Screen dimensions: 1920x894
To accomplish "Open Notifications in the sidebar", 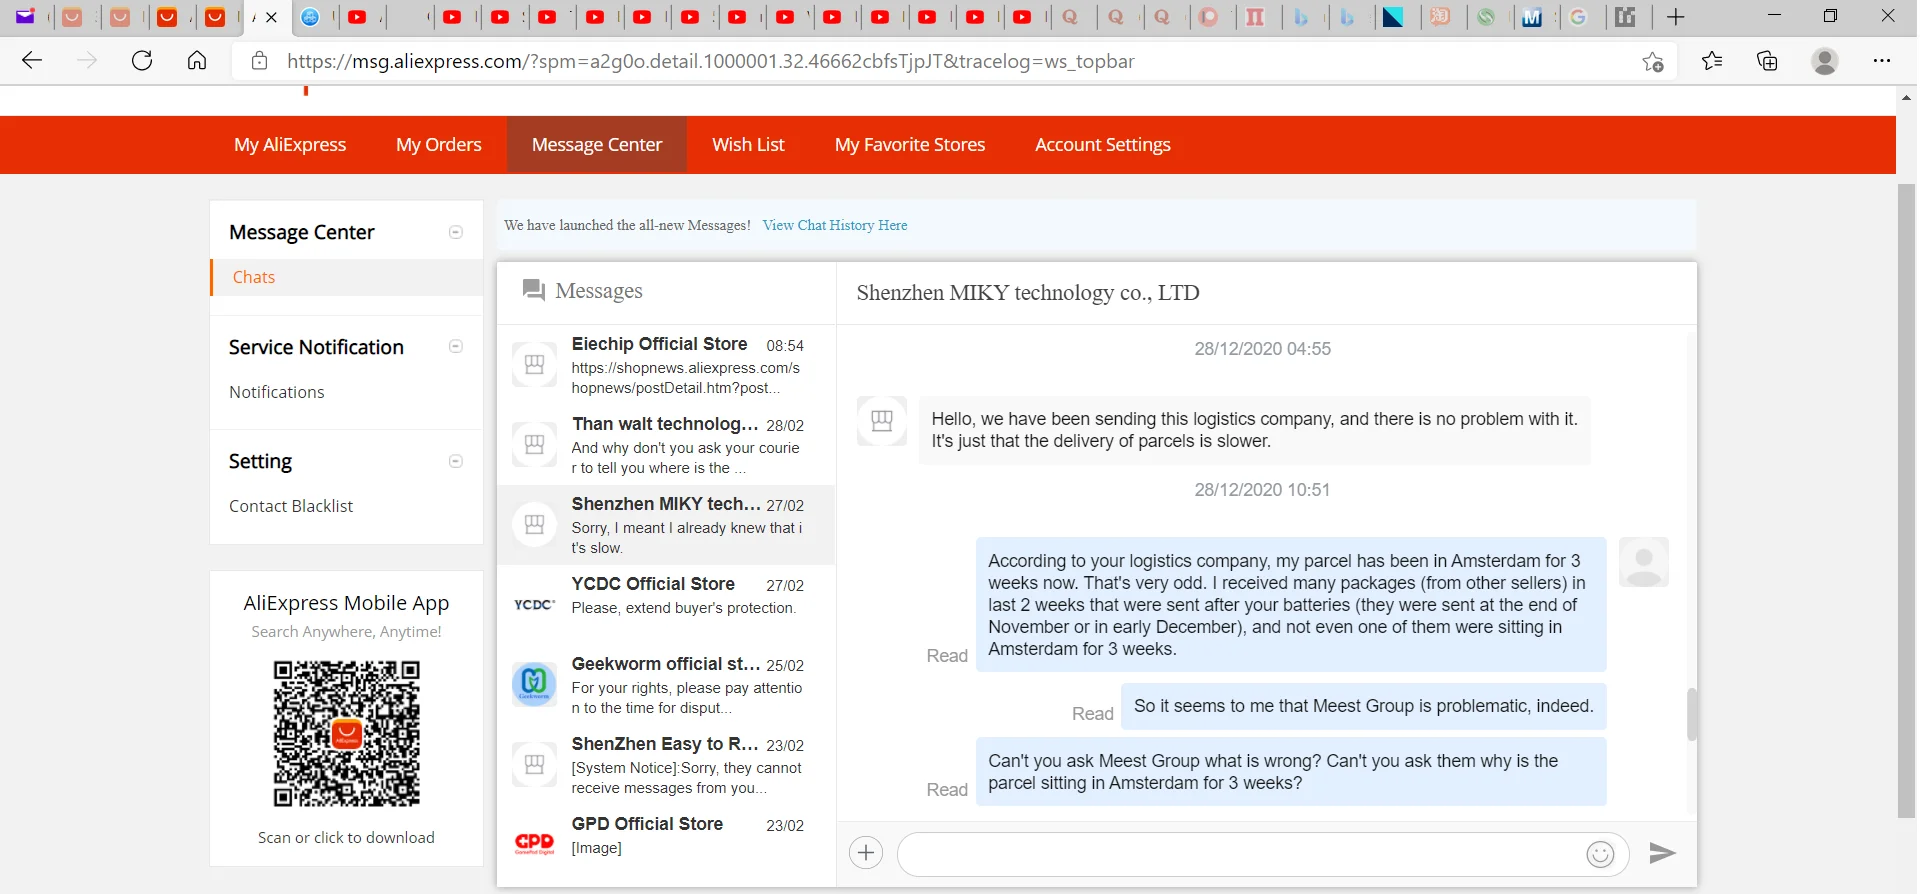I will click(277, 392).
